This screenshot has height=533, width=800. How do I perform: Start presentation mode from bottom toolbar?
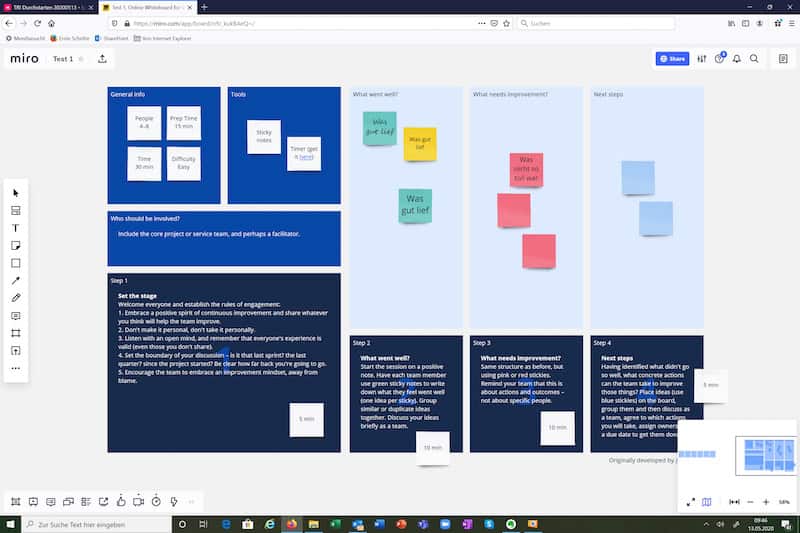pos(33,502)
